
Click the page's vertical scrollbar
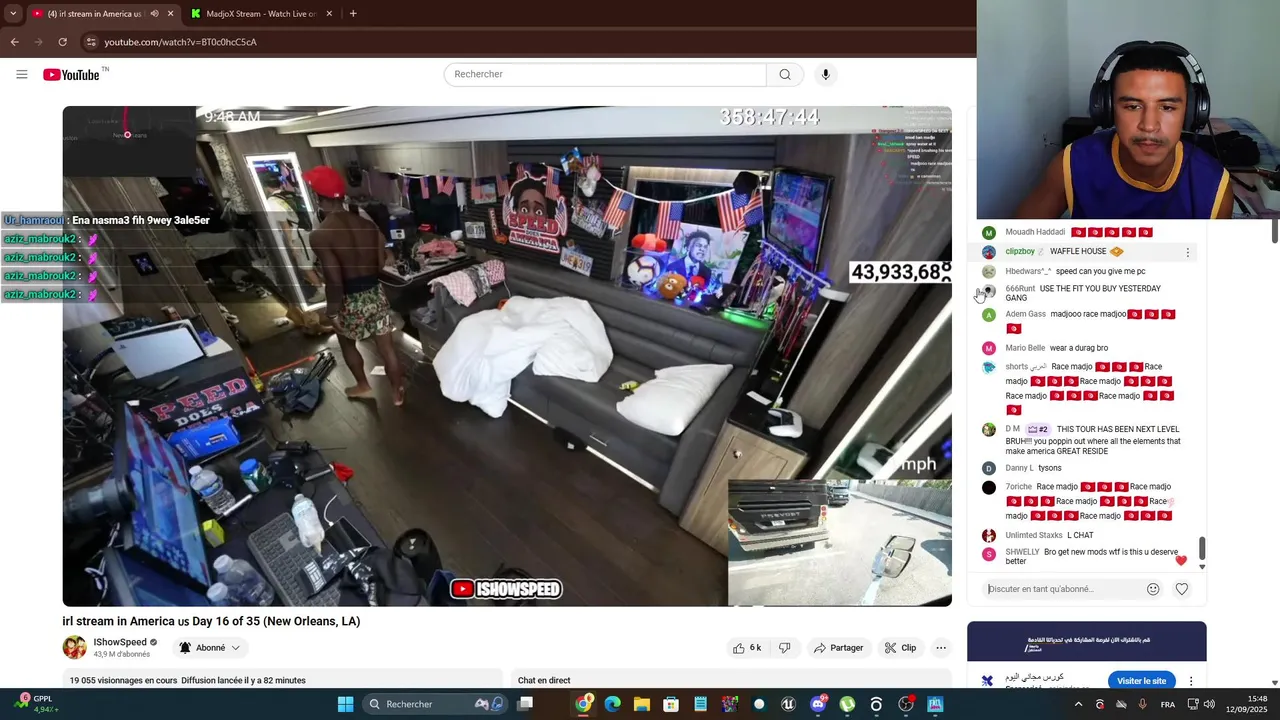pos(1274,232)
